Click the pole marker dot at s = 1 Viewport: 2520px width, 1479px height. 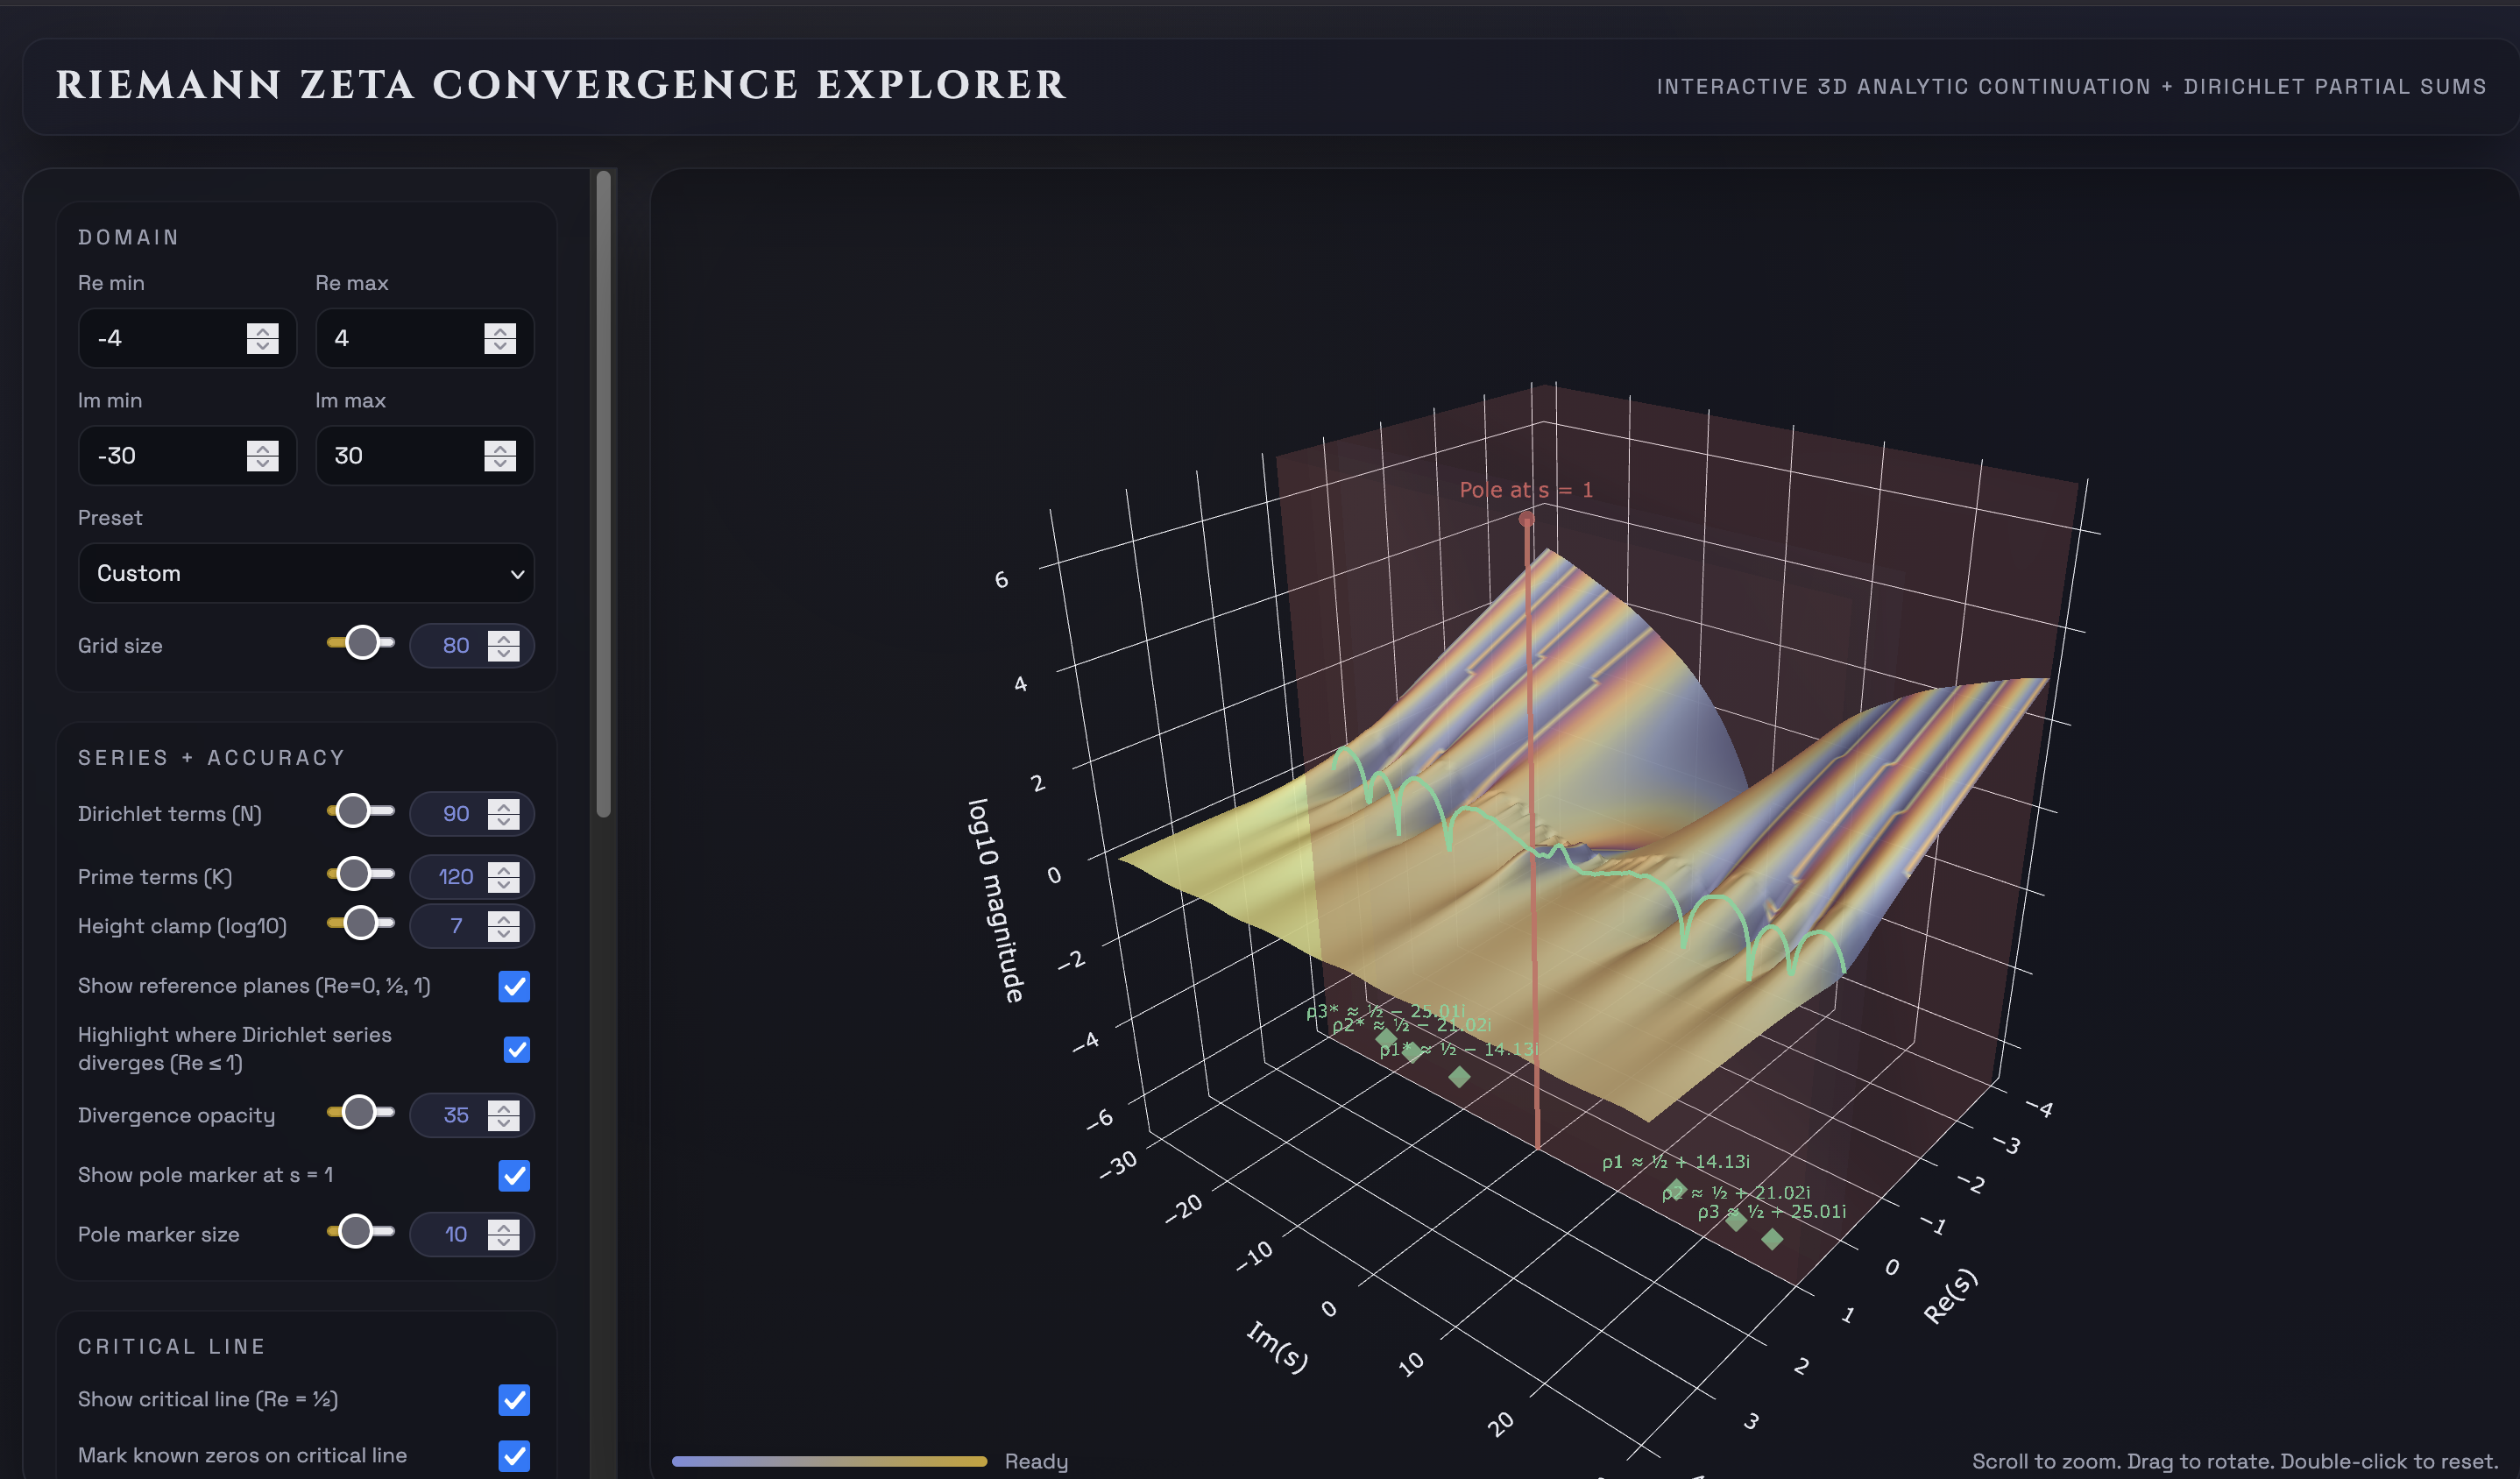(1526, 519)
